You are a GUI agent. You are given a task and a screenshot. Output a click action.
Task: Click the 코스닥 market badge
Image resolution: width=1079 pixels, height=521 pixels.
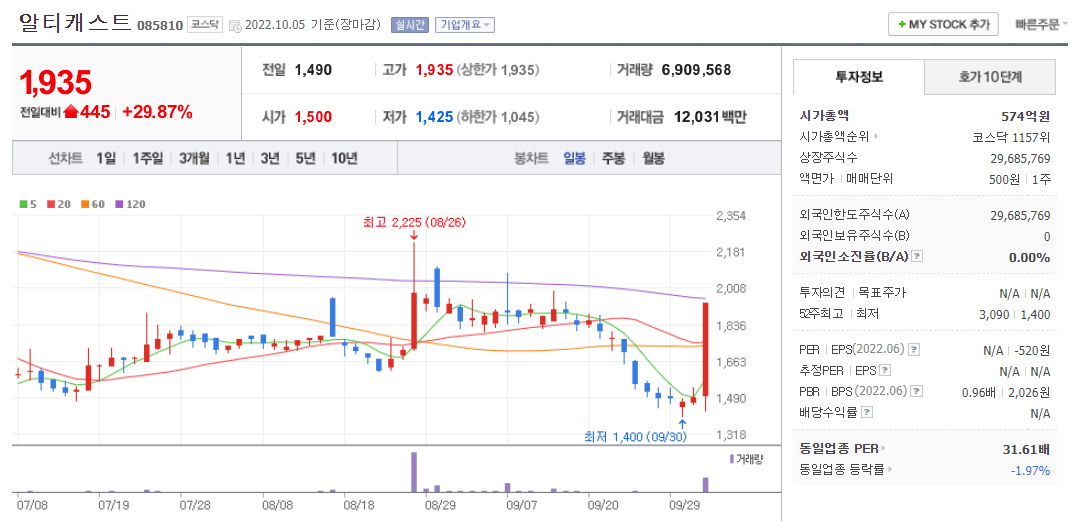(204, 25)
